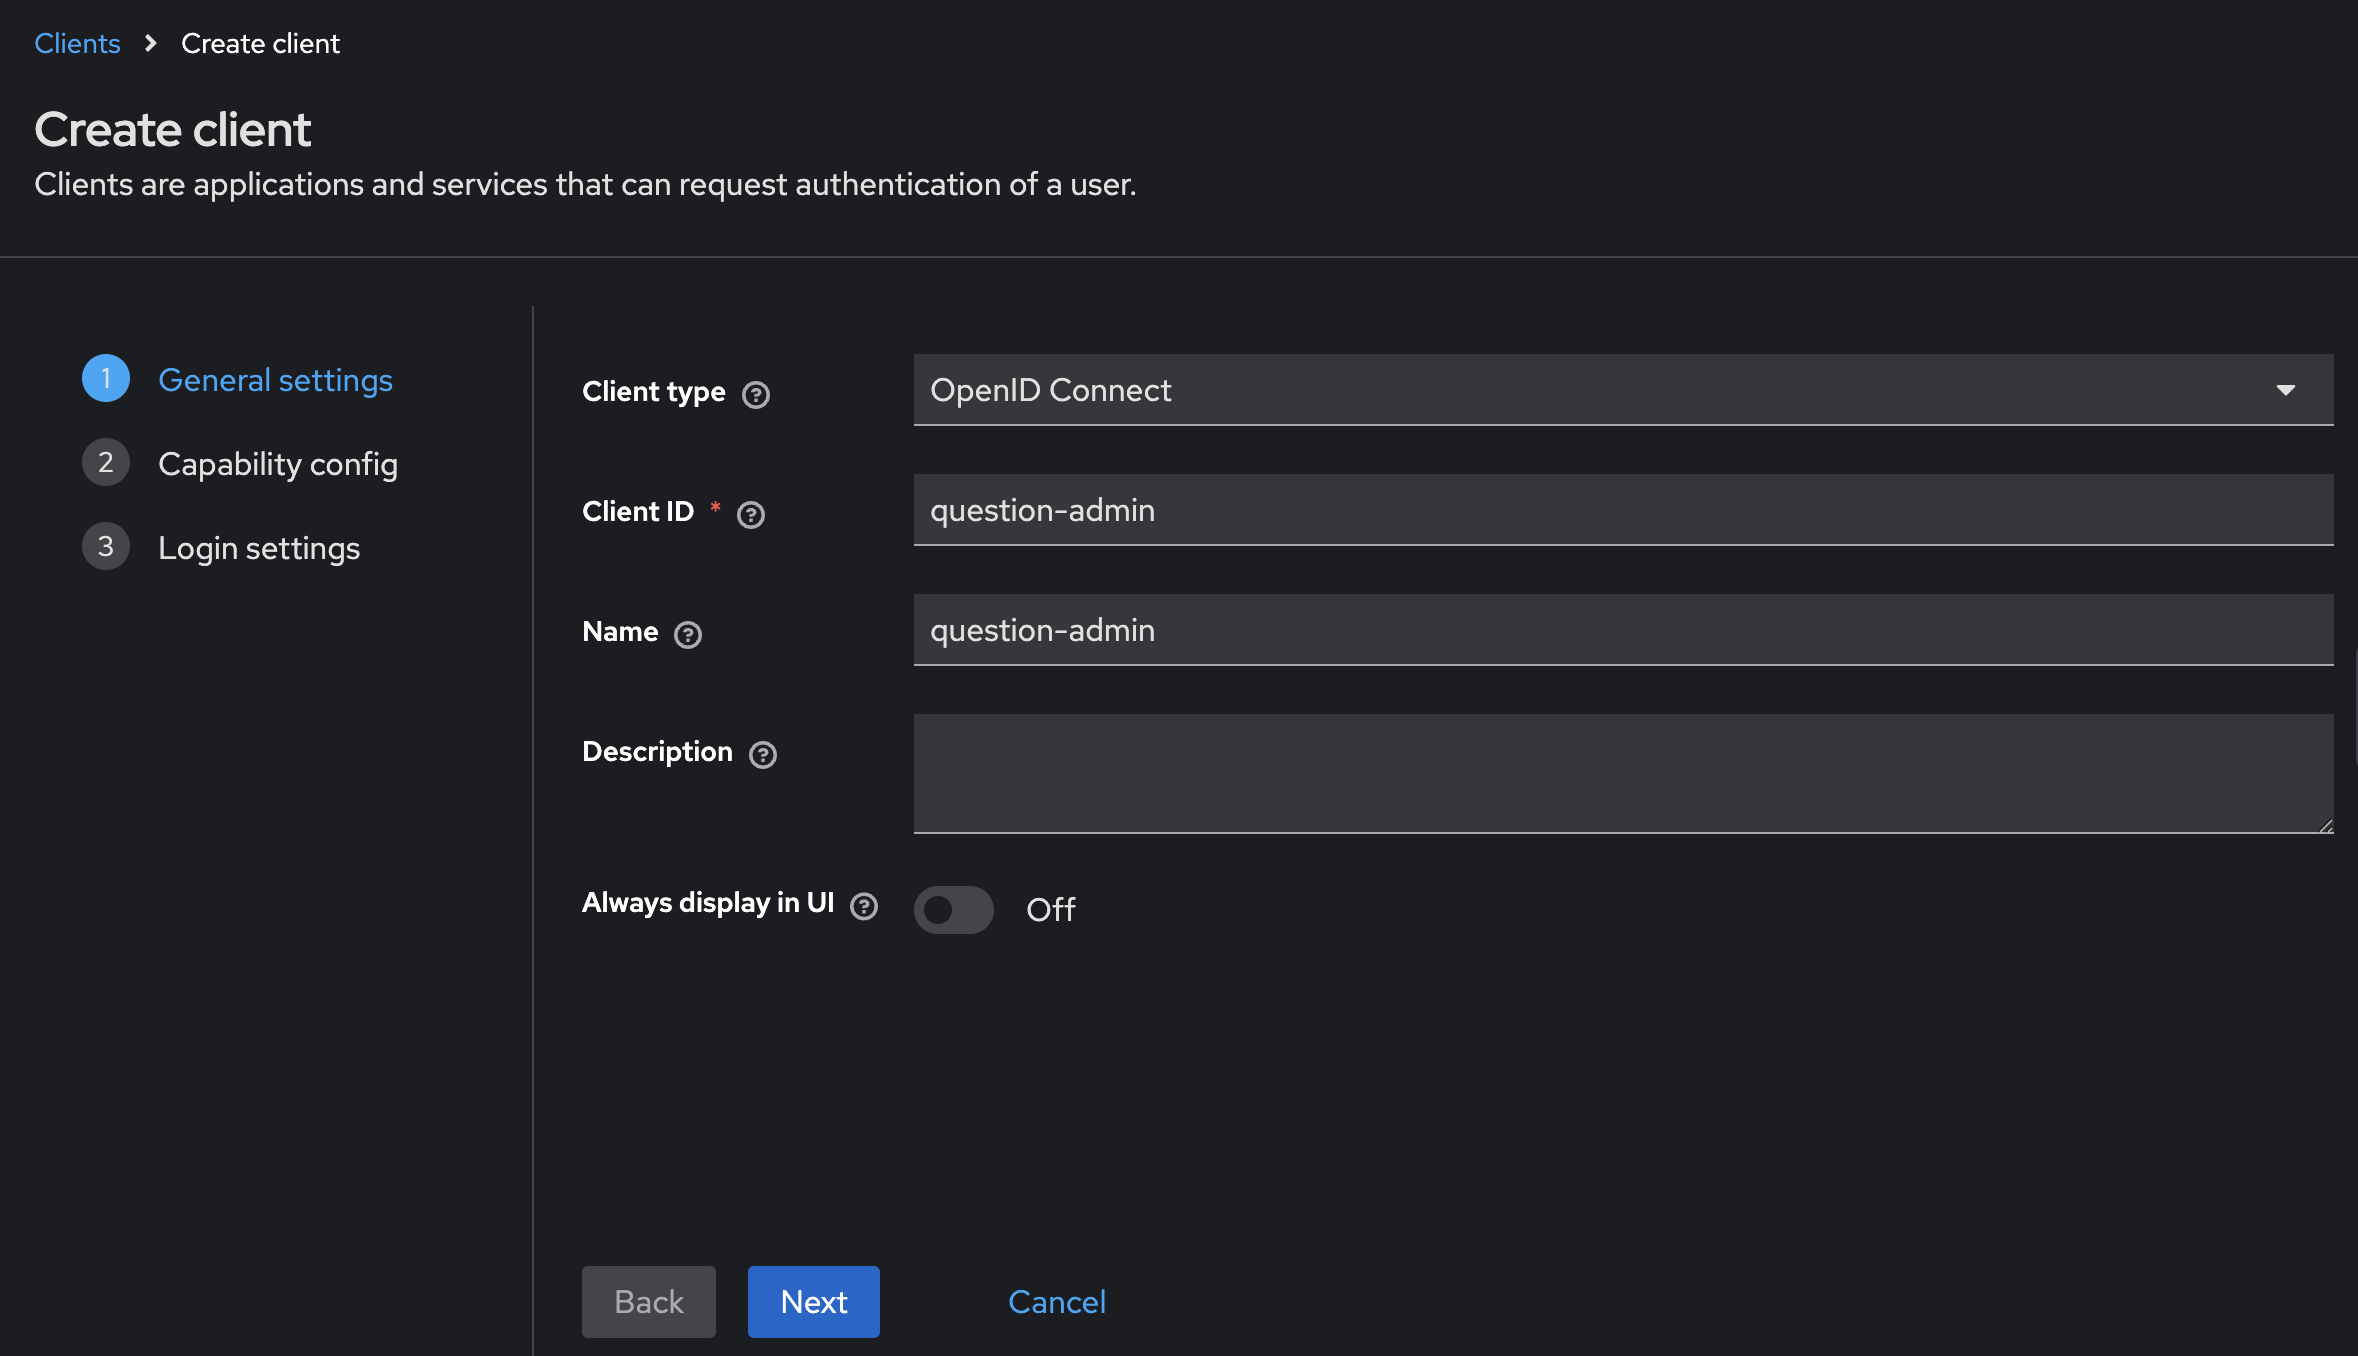The width and height of the screenshot is (2358, 1356).
Task: Click into the Client ID input field
Action: 1622,510
